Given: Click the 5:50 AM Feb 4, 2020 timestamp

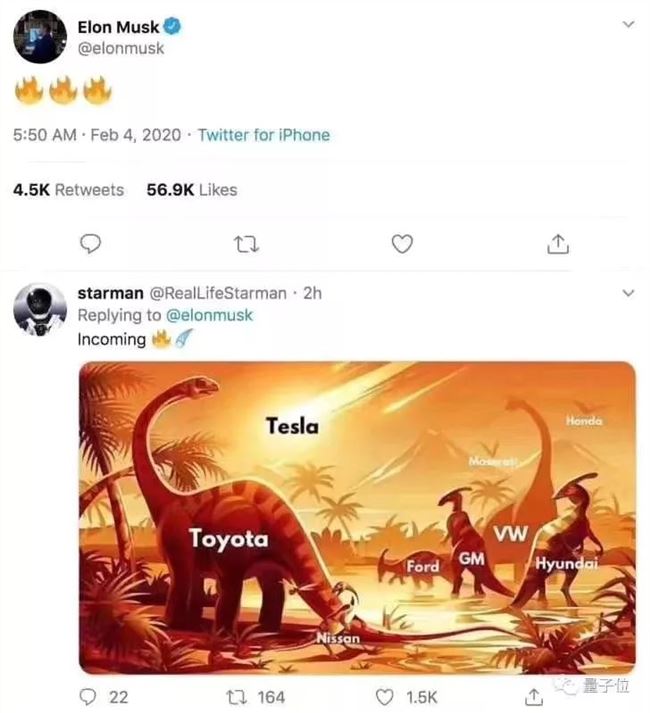Looking at the screenshot, I should (95, 135).
